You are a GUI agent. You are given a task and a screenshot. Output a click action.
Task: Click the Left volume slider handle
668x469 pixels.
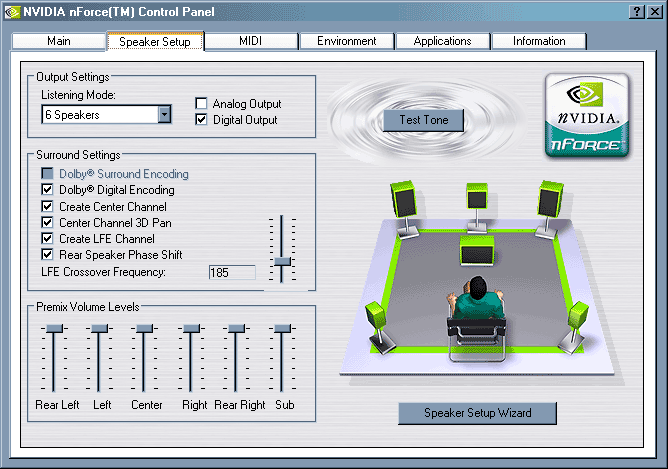pos(99,328)
